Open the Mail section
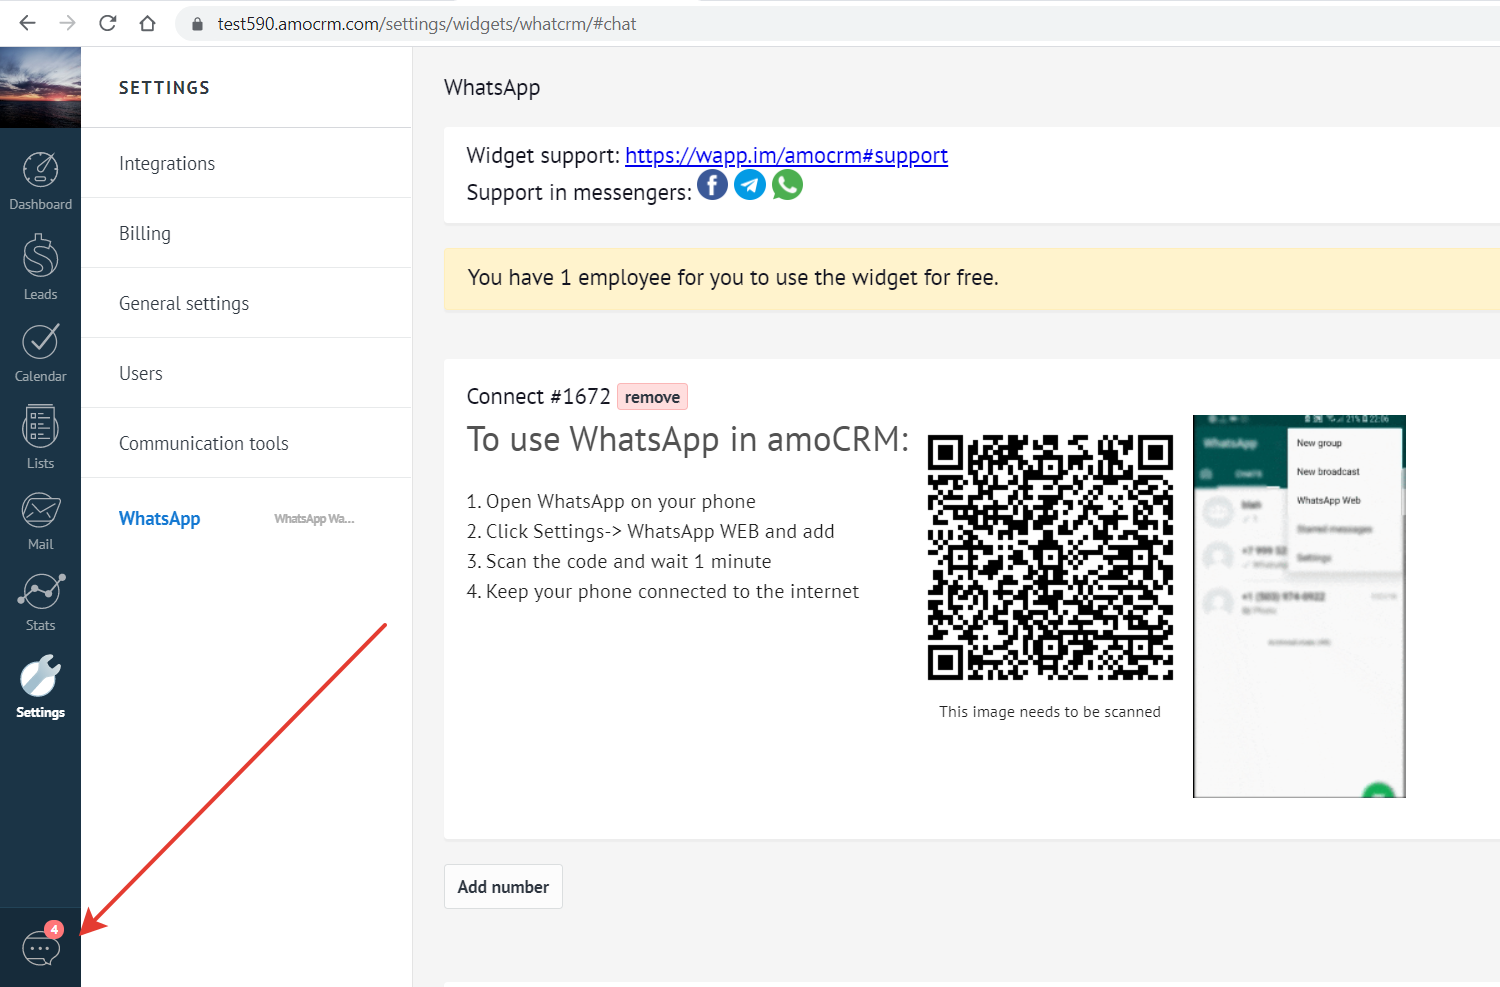 pos(40,521)
